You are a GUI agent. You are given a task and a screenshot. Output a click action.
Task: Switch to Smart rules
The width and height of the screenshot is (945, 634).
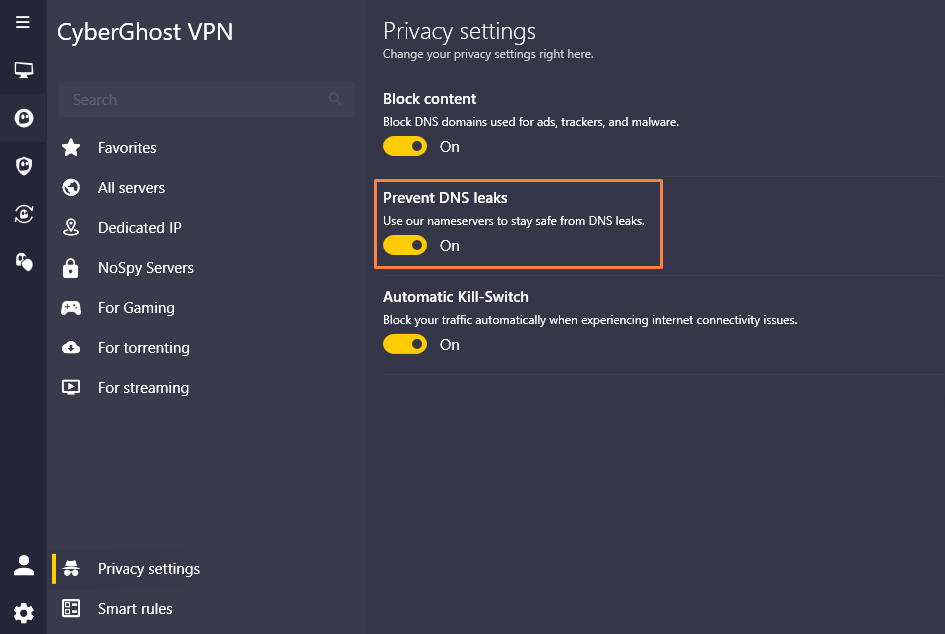(x=135, y=608)
